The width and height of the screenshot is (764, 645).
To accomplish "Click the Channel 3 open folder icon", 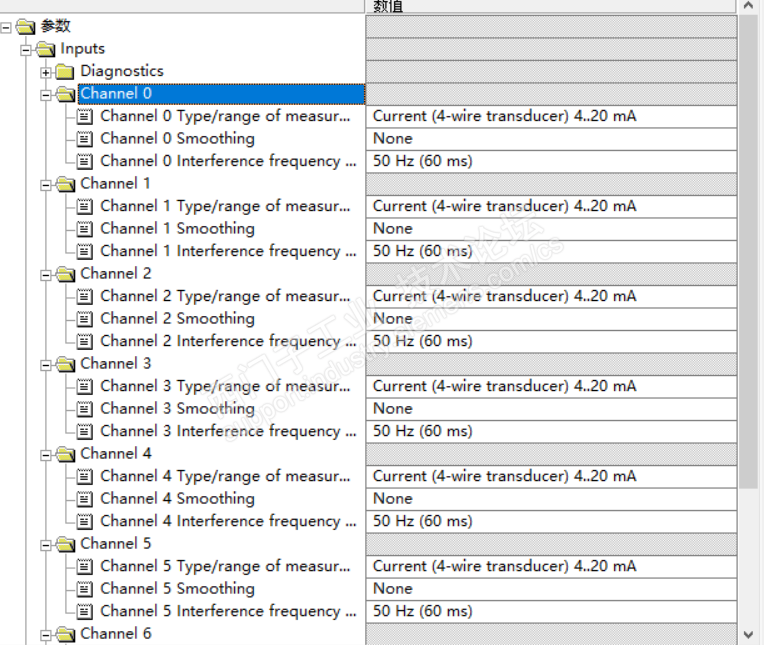I will (66, 364).
